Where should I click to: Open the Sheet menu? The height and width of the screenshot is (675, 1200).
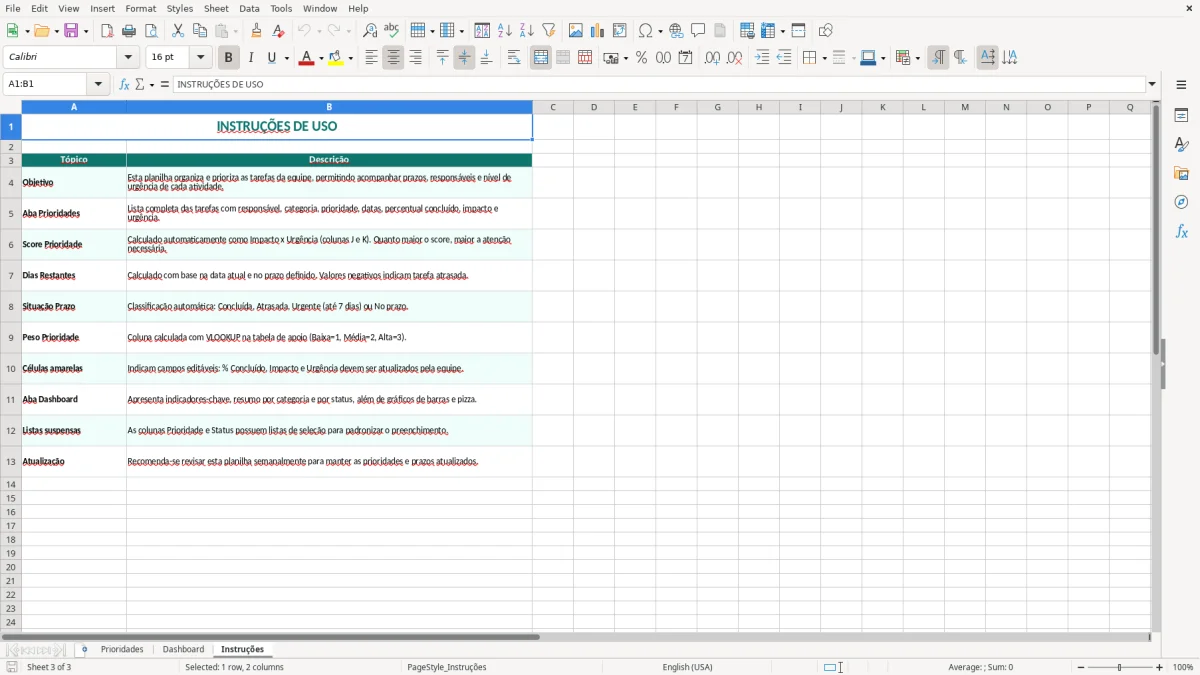216,8
